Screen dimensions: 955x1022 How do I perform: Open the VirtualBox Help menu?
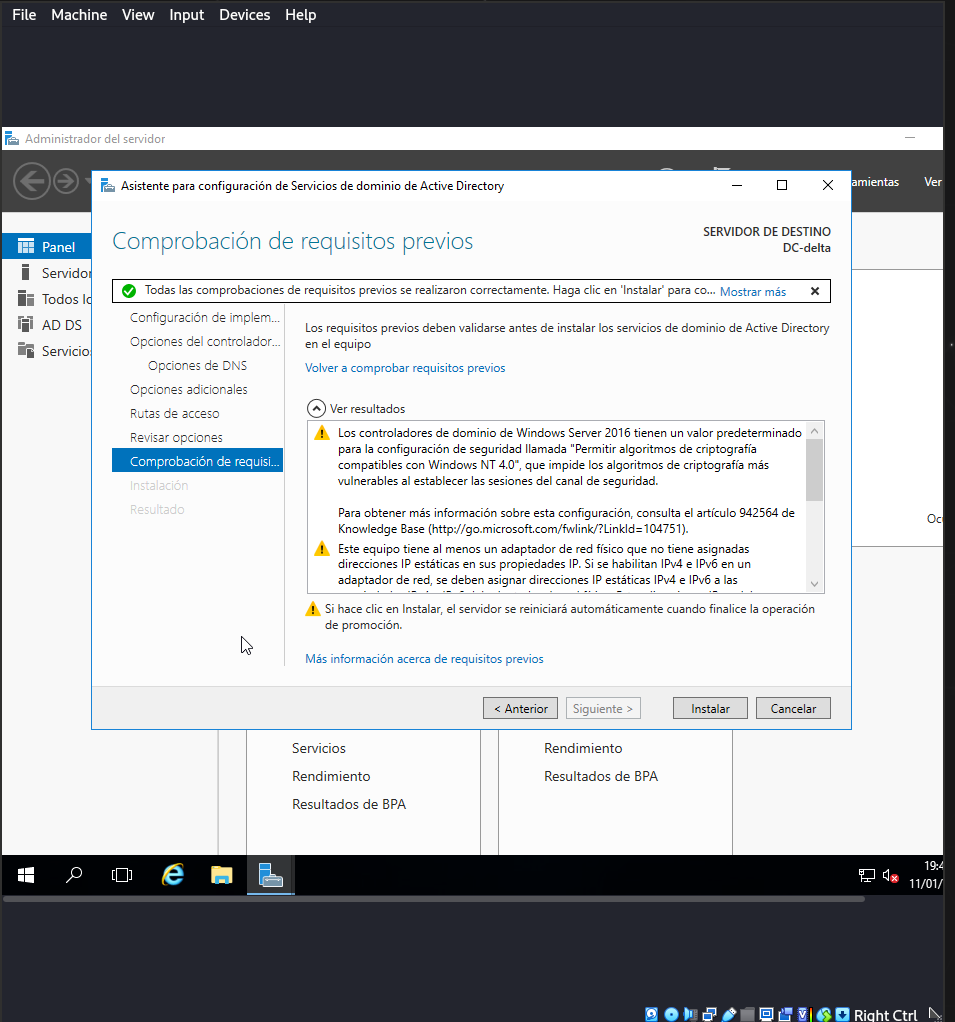click(x=301, y=14)
